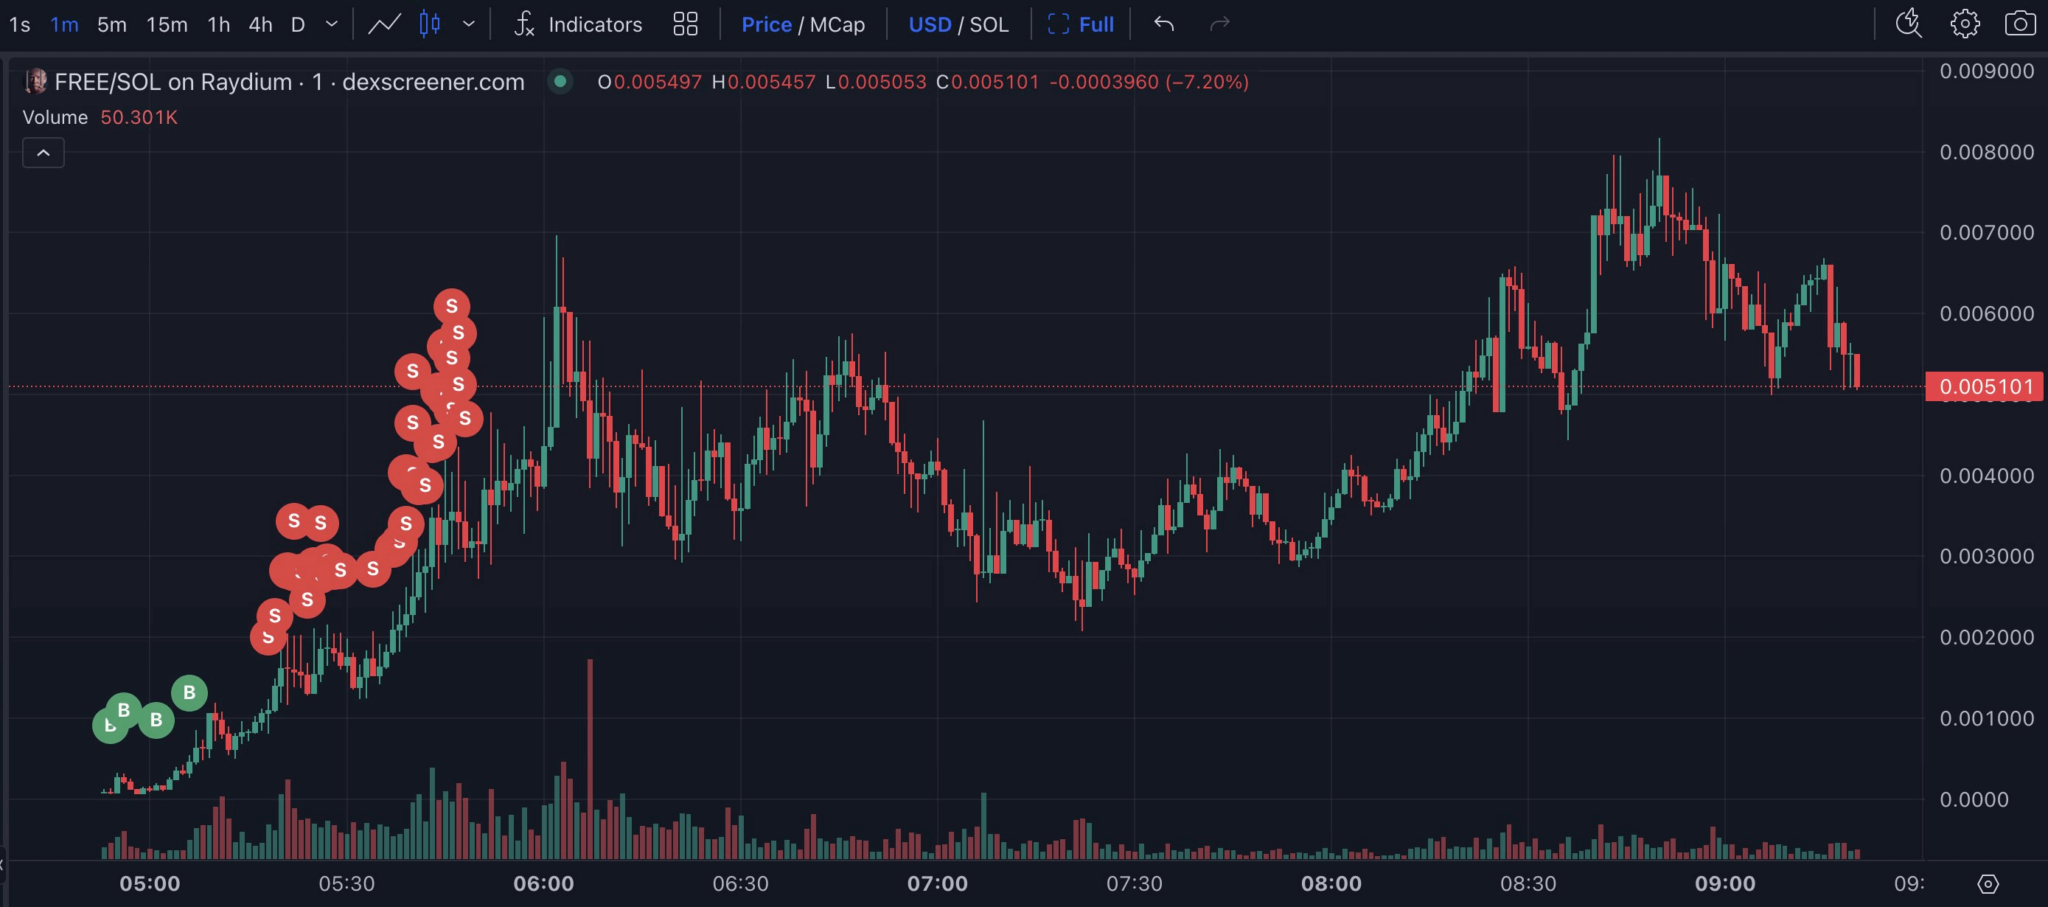Collapse the indicator legend chevron
The width and height of the screenshot is (2048, 907).
[43, 153]
